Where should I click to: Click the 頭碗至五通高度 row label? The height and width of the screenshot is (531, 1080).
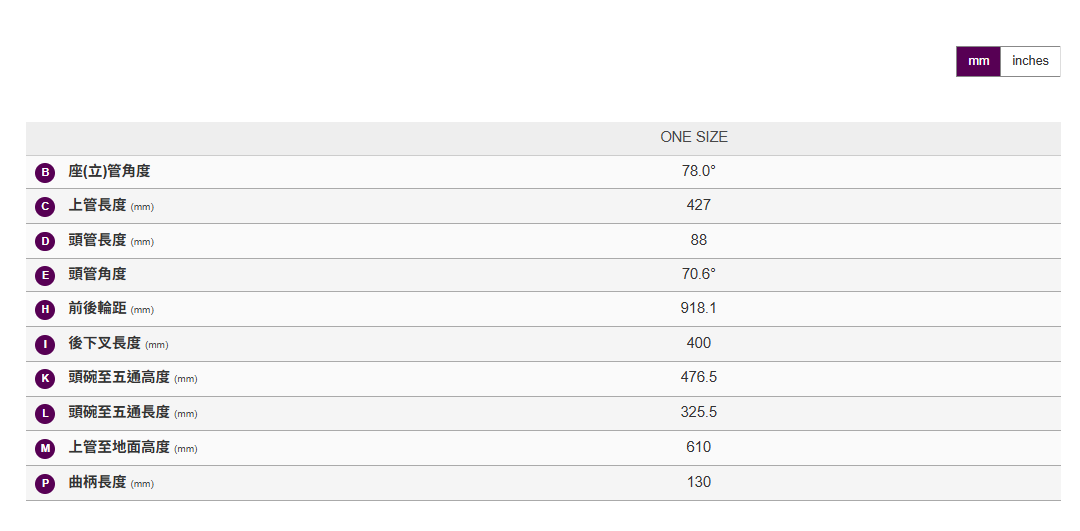click(x=119, y=378)
